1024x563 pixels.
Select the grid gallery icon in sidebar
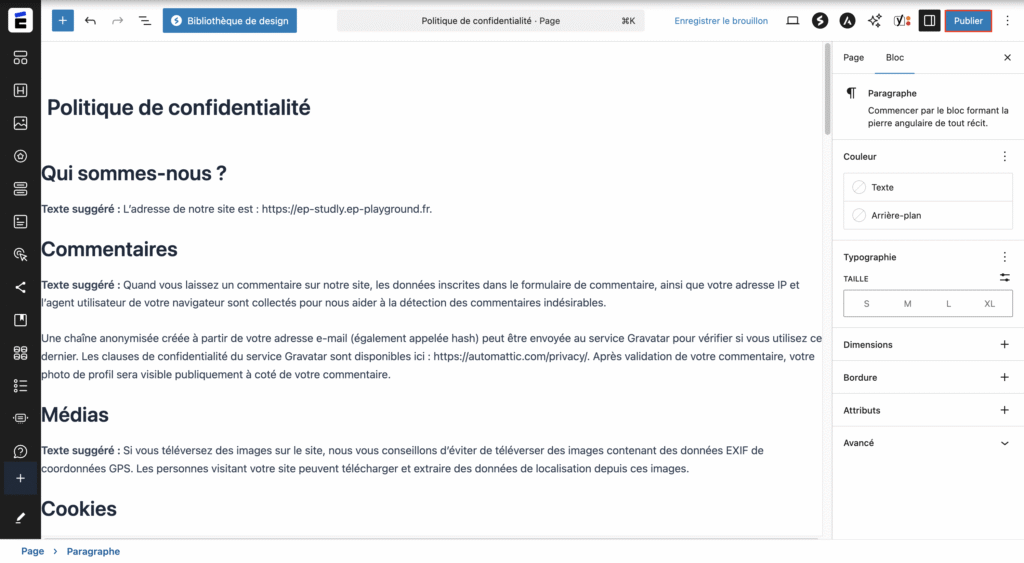(20, 353)
